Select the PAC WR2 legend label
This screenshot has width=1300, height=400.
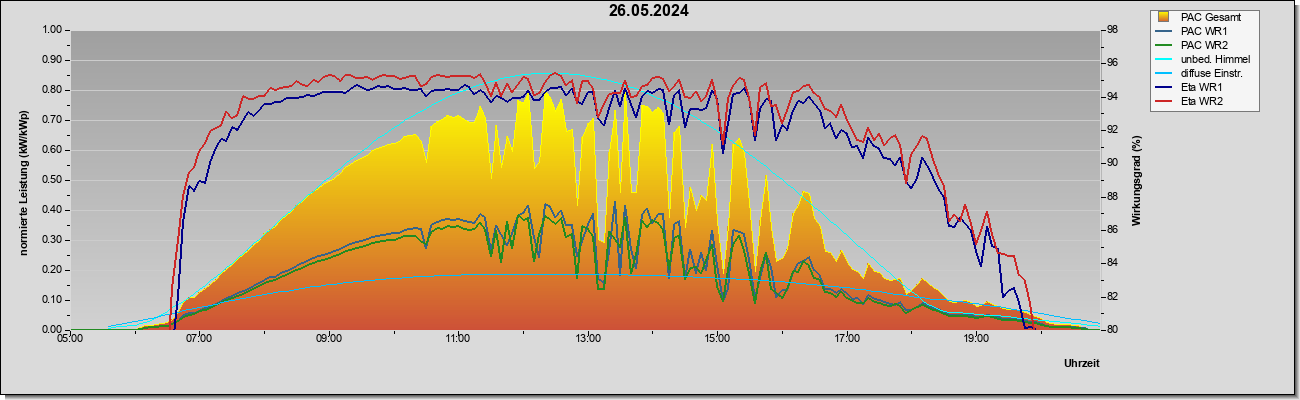[x=1203, y=45]
